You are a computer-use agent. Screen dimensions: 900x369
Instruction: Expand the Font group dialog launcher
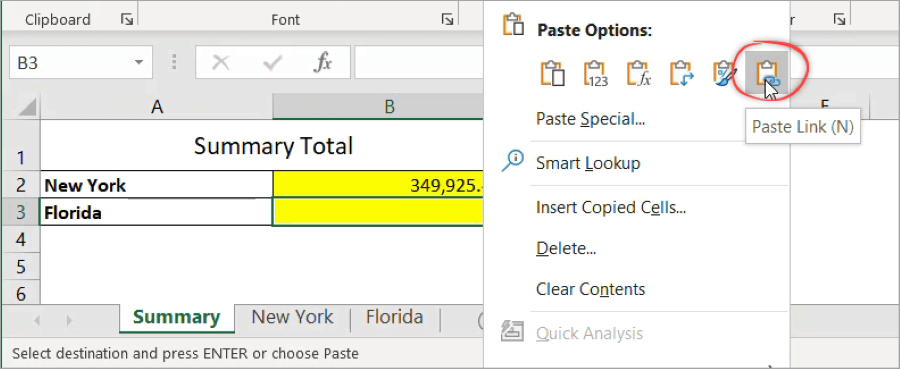point(447,20)
